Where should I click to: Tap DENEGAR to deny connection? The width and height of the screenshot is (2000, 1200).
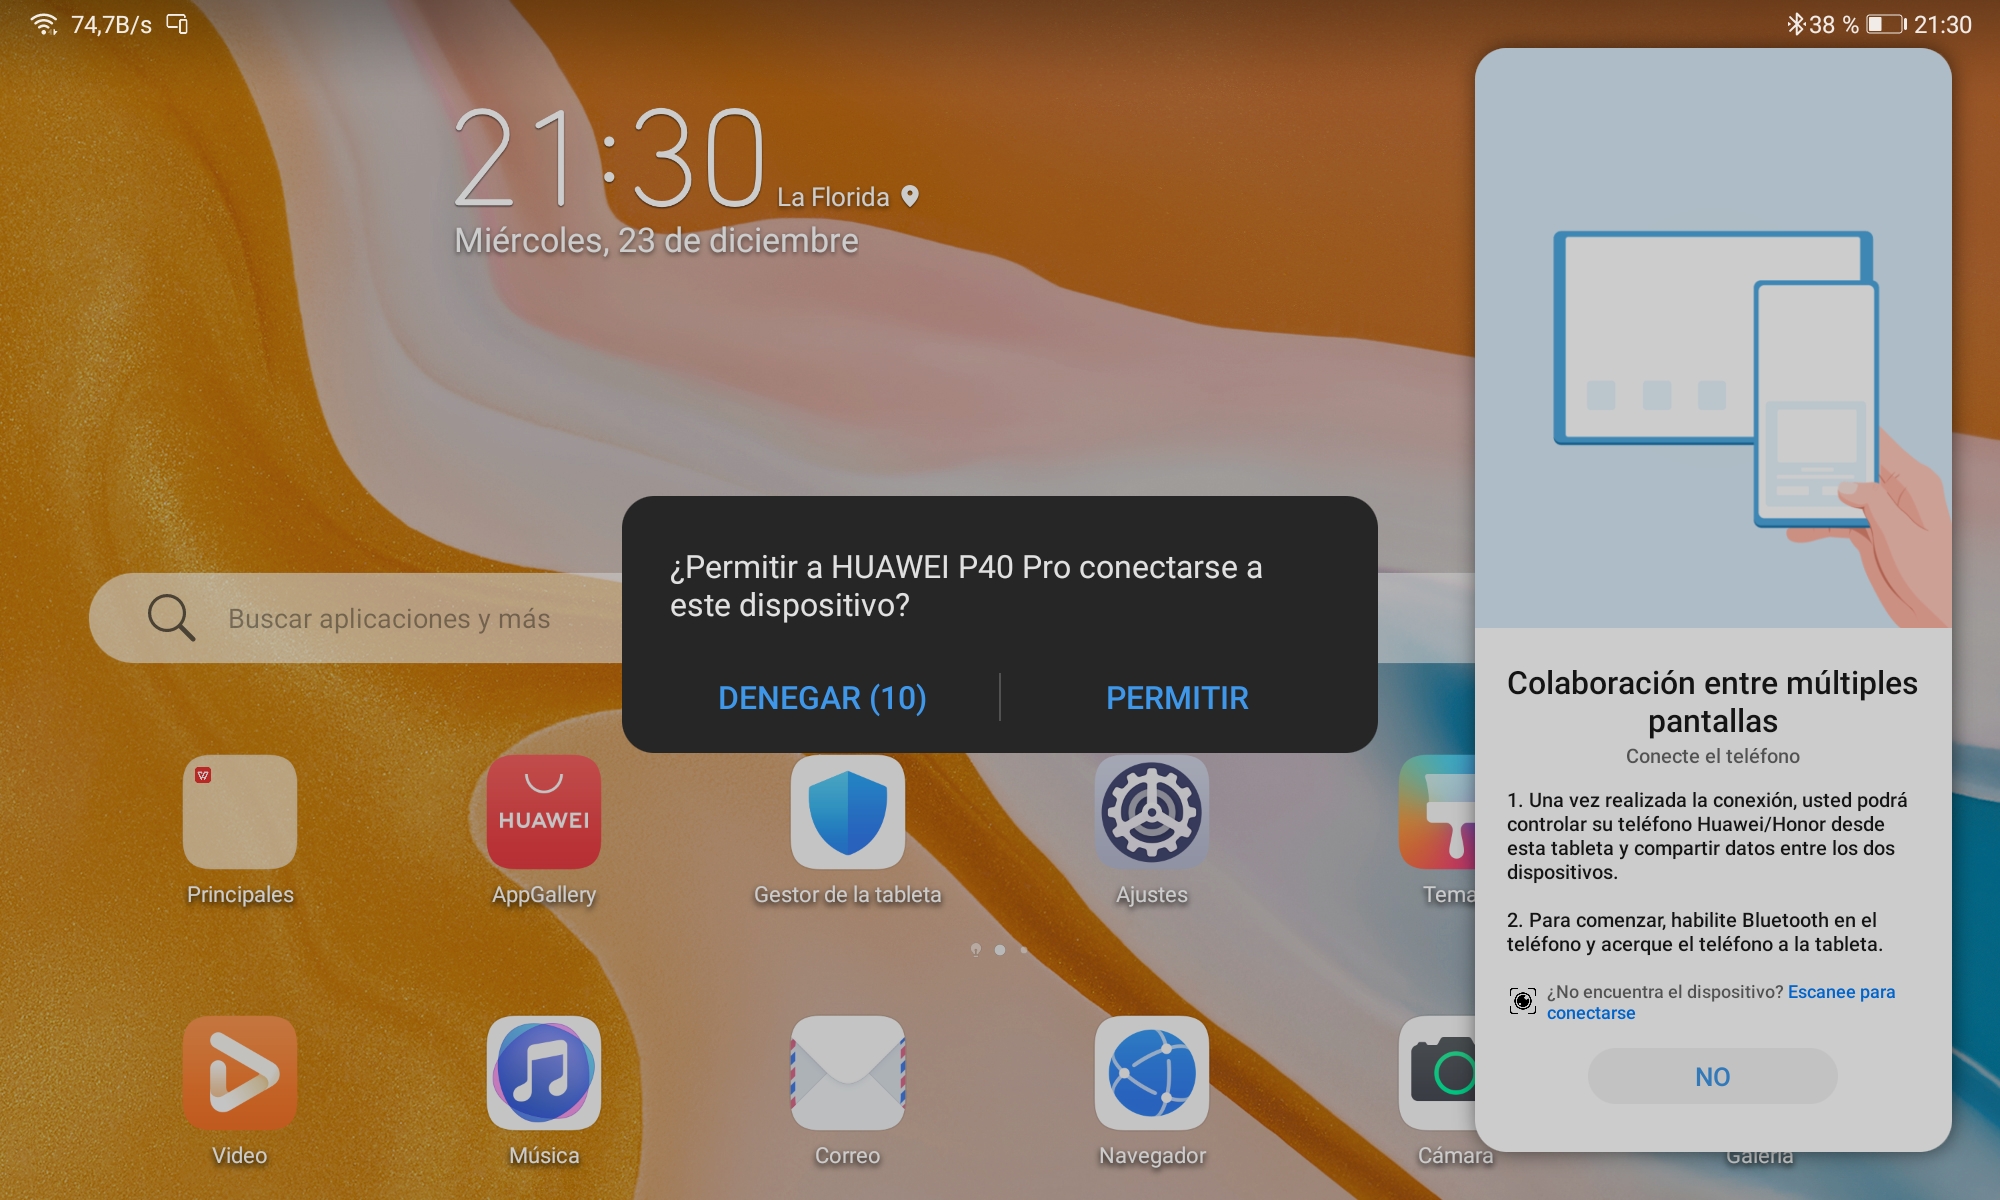822,698
